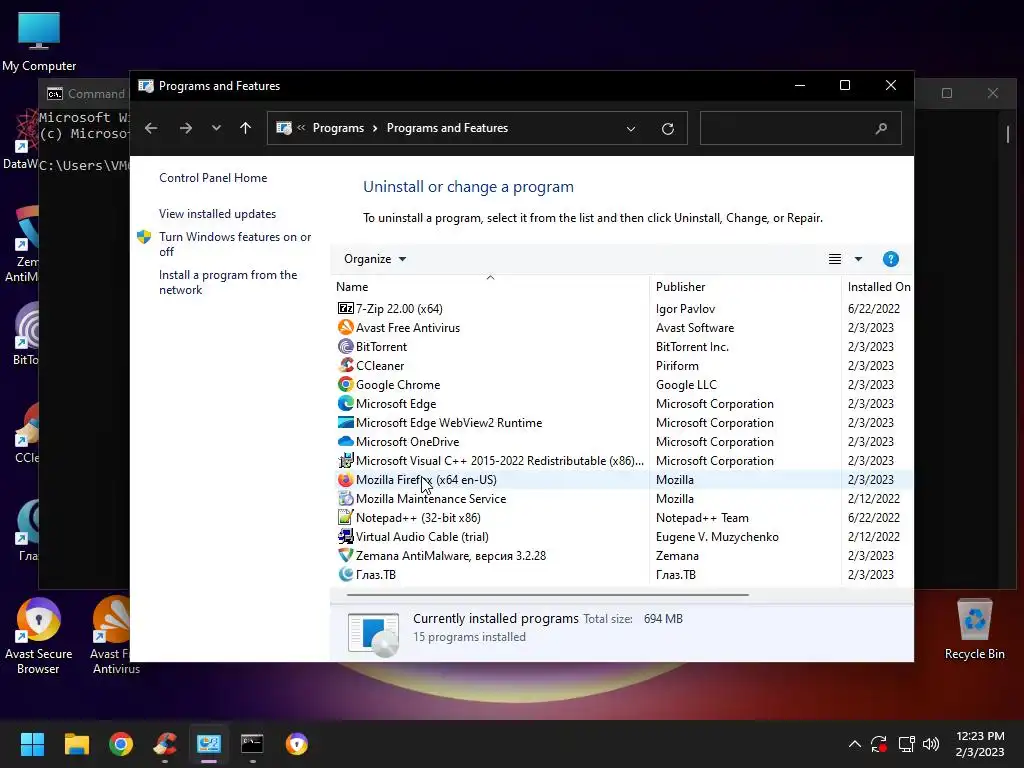The height and width of the screenshot is (768, 1024).
Task: Open the Avast Secure Browser desktop shortcut
Action: click(39, 635)
